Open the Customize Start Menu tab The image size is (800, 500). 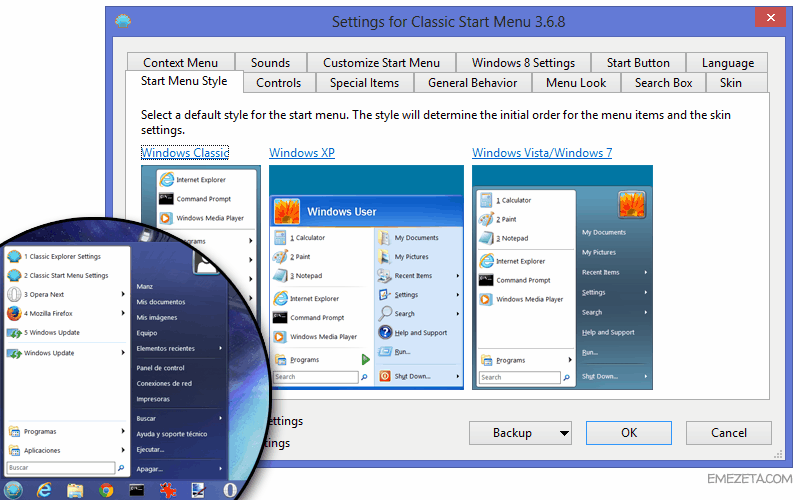tap(381, 62)
